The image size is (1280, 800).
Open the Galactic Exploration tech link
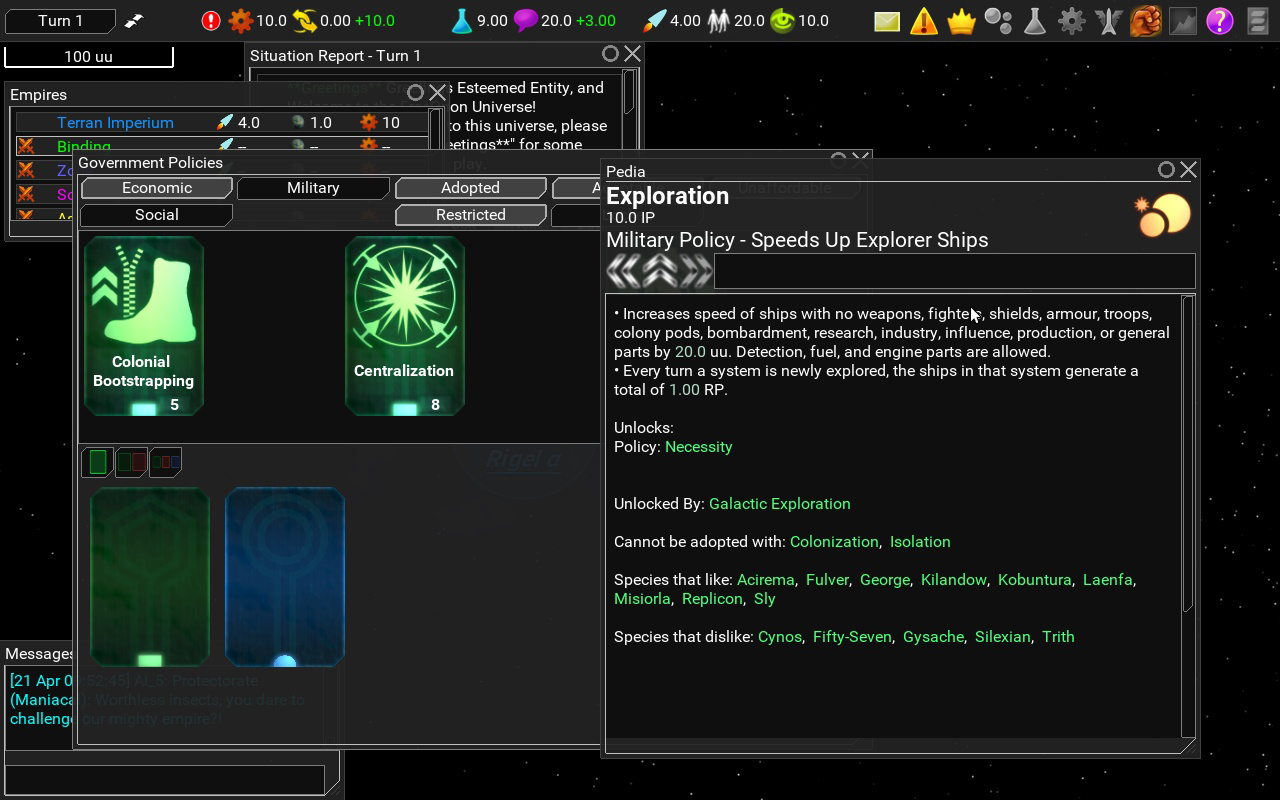[780, 504]
